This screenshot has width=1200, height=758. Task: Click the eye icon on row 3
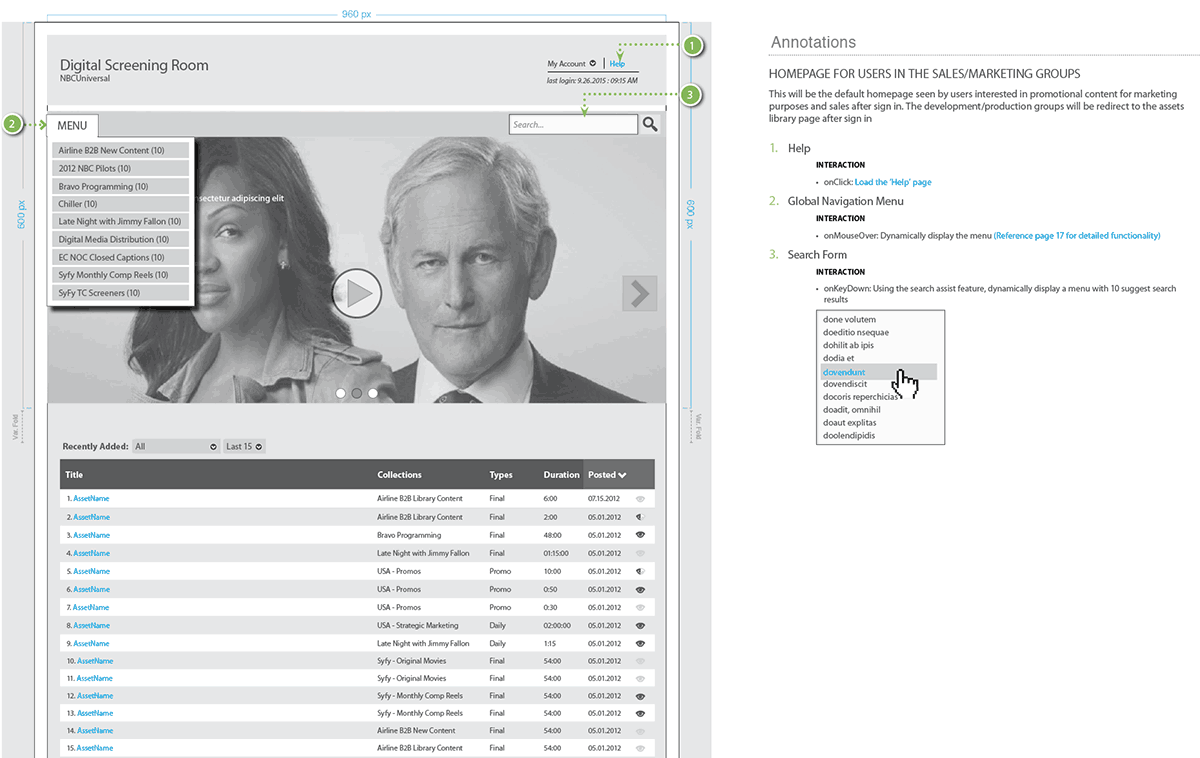(x=640, y=535)
